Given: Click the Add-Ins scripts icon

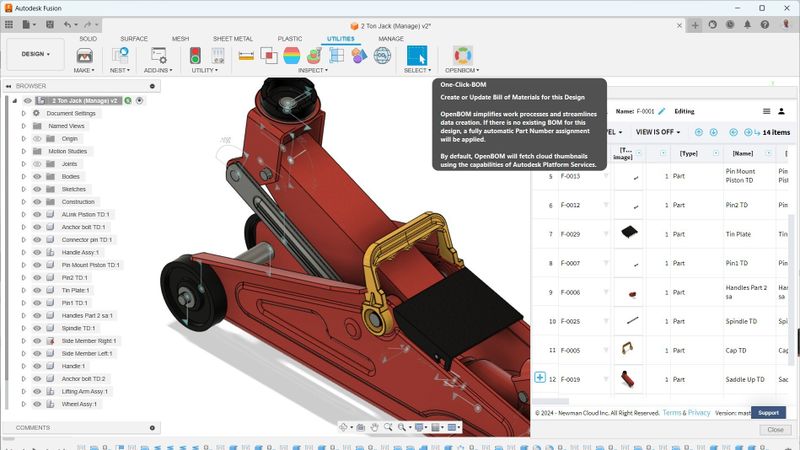Looking at the screenshot, I should point(159,56).
